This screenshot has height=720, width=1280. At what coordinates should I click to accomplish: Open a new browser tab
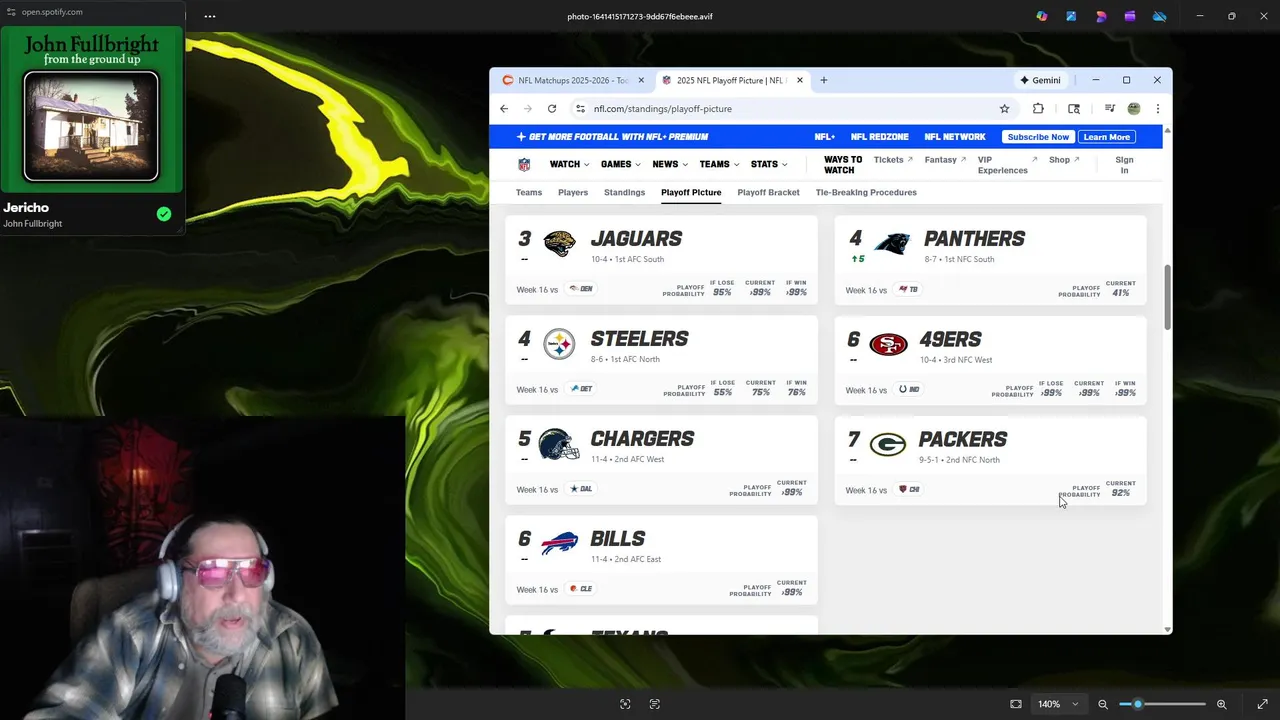coord(824,80)
